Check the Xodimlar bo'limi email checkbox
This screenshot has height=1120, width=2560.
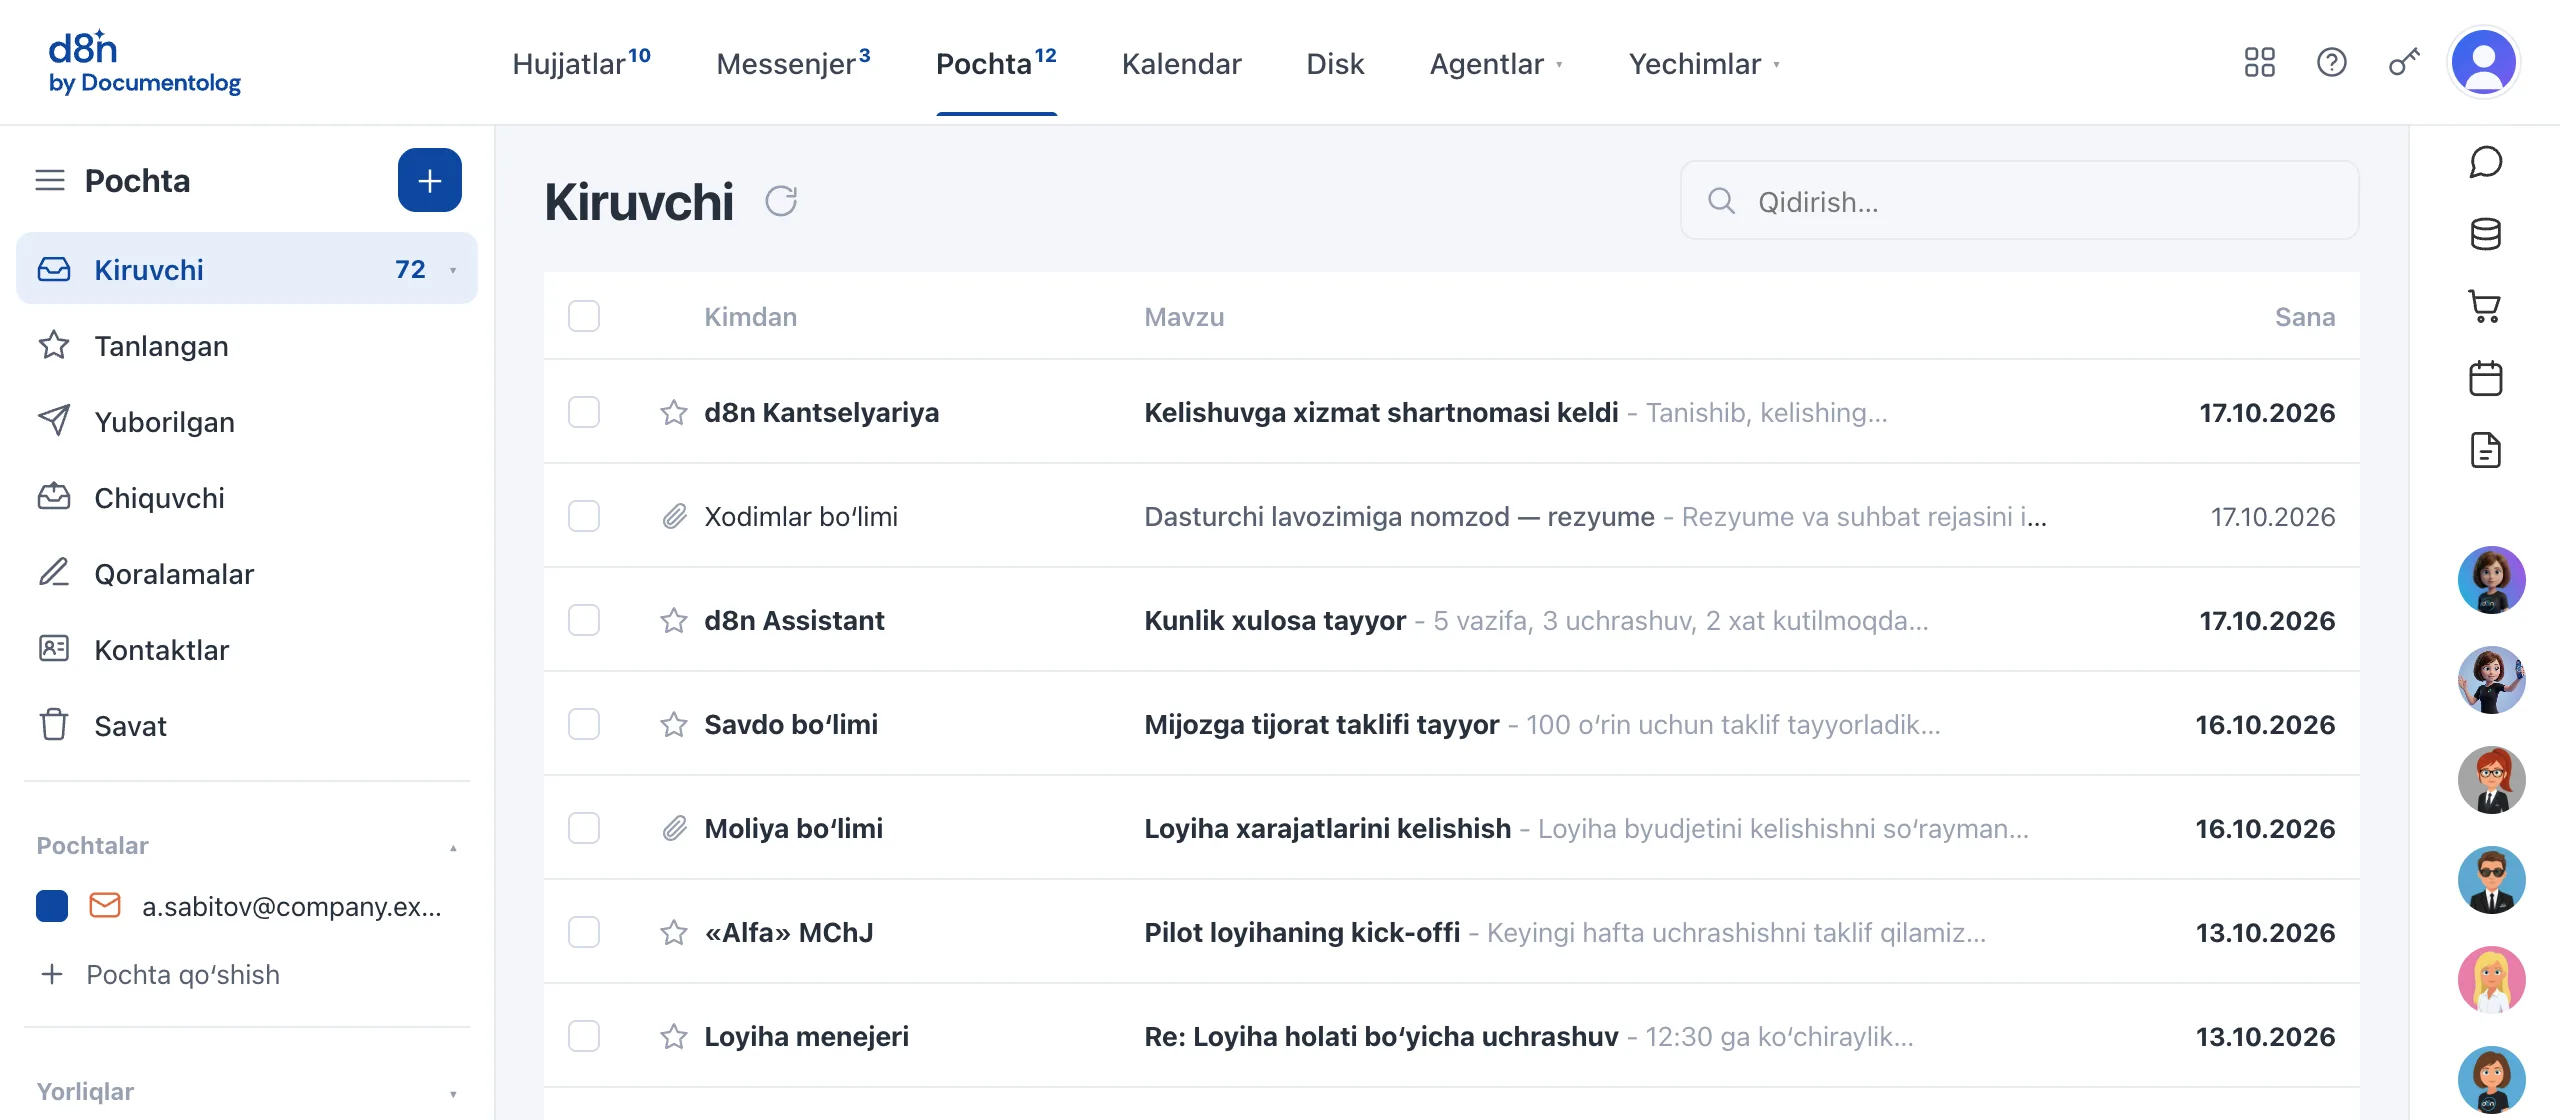584,516
